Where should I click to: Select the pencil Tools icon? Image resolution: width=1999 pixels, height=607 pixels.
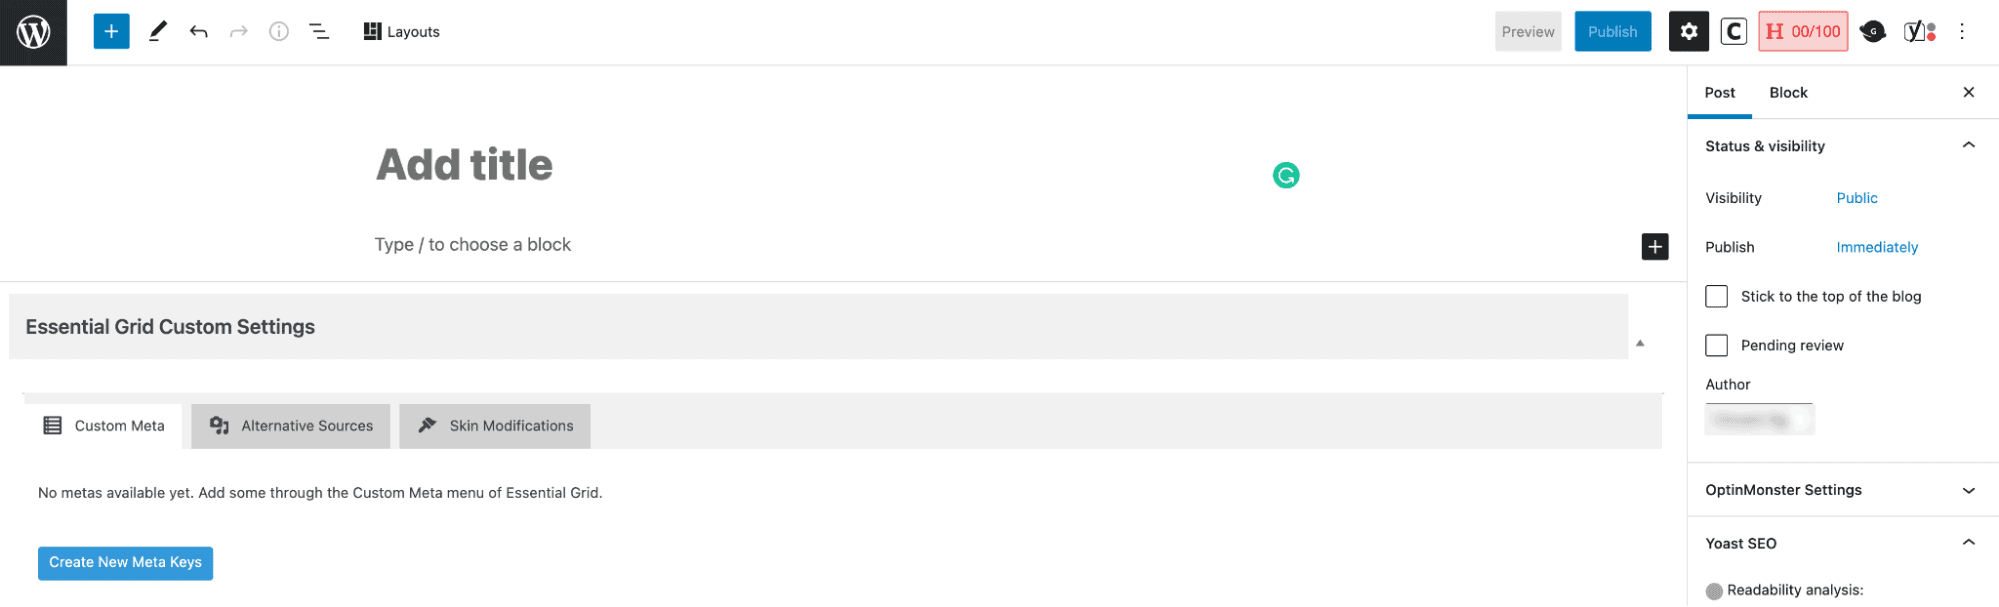click(158, 32)
